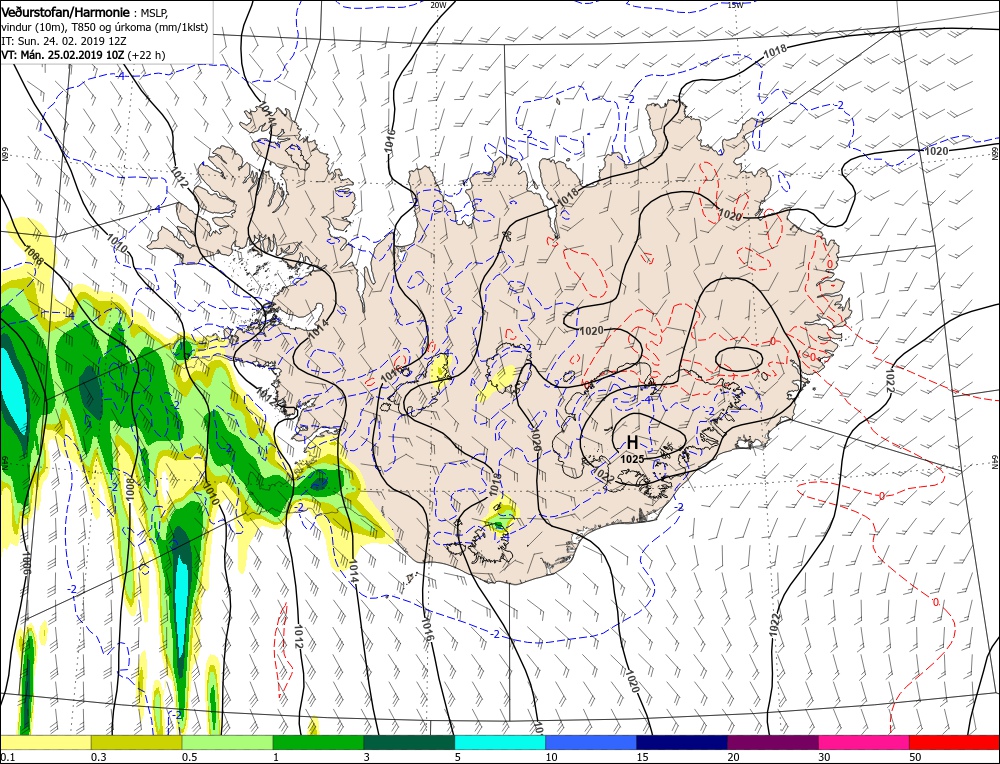Click the cyan 5–10 legend swatch
This screenshot has height=764, width=1000.
[500, 742]
